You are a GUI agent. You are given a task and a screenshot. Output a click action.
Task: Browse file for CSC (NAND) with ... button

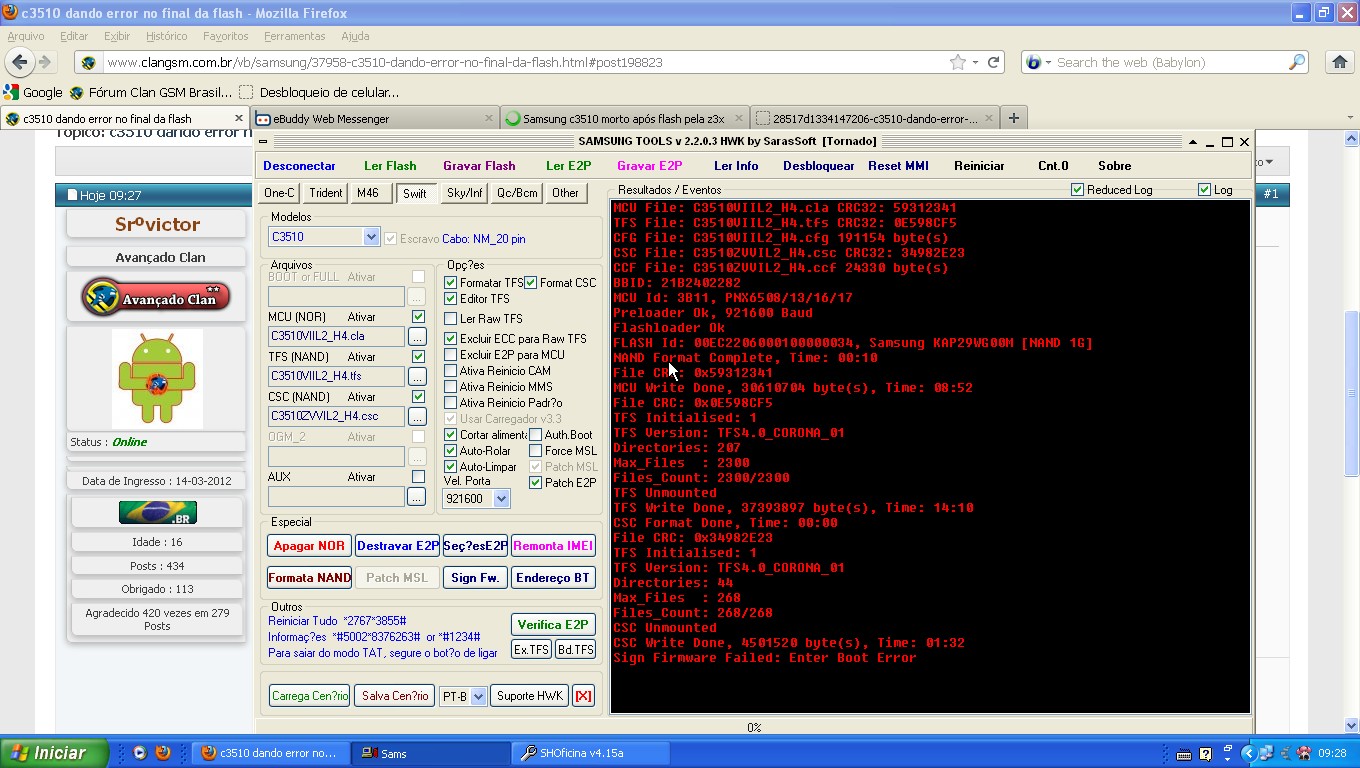(417, 417)
